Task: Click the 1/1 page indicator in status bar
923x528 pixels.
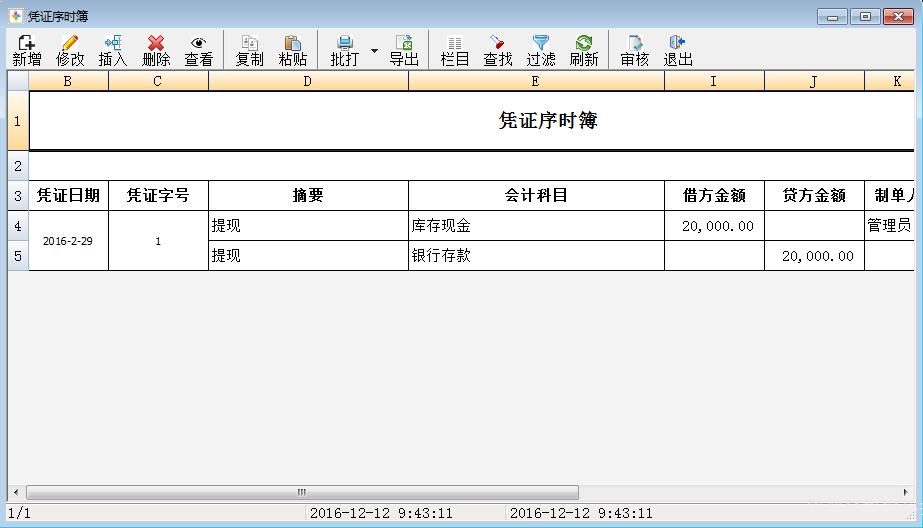Action: click(x=19, y=513)
